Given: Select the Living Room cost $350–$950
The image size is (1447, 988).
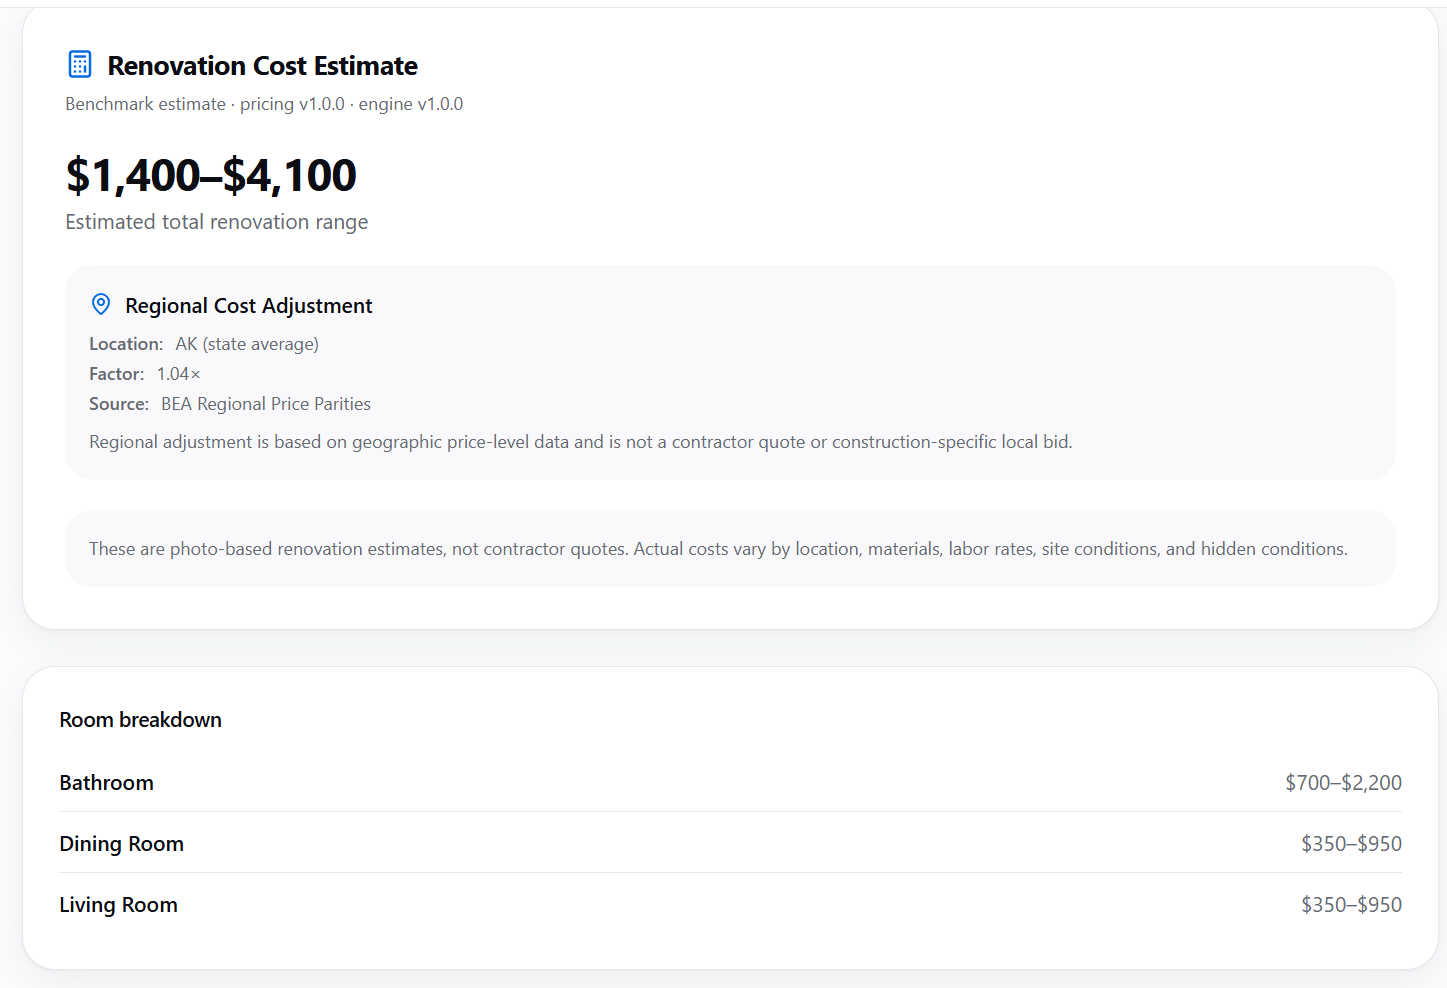Looking at the screenshot, I should point(1351,905).
